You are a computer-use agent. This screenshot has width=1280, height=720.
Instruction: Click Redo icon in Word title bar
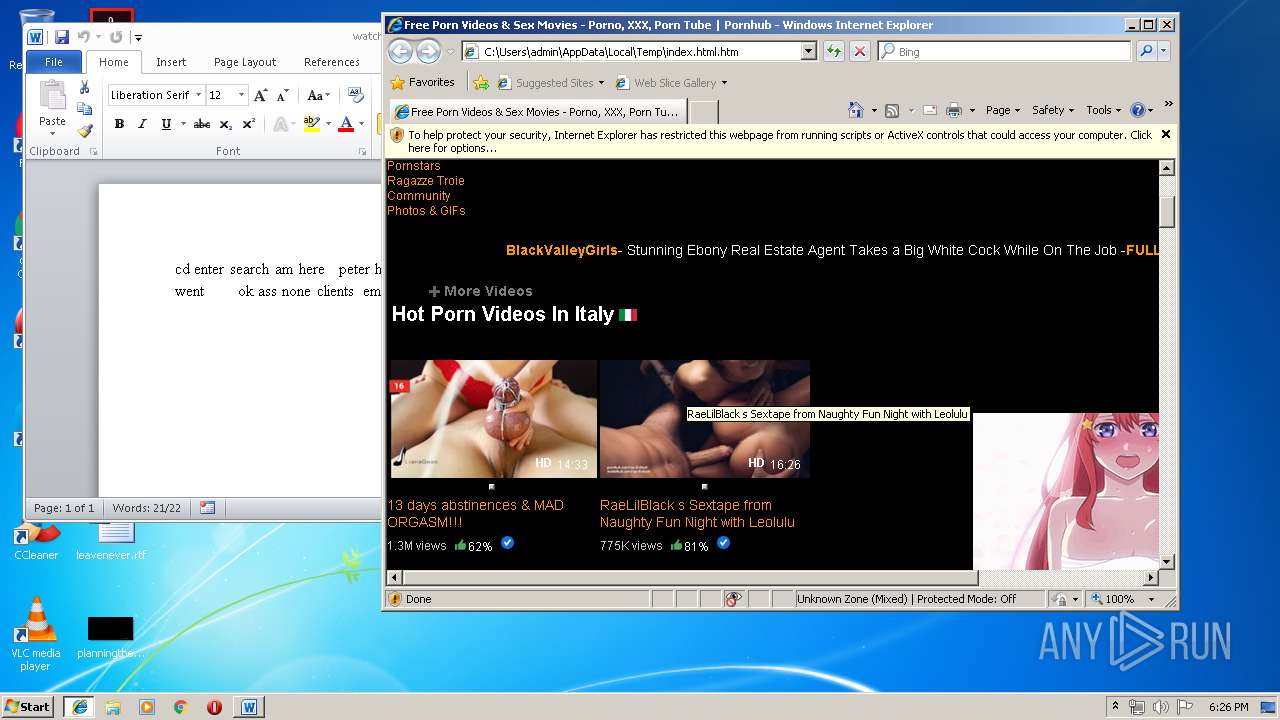point(116,37)
